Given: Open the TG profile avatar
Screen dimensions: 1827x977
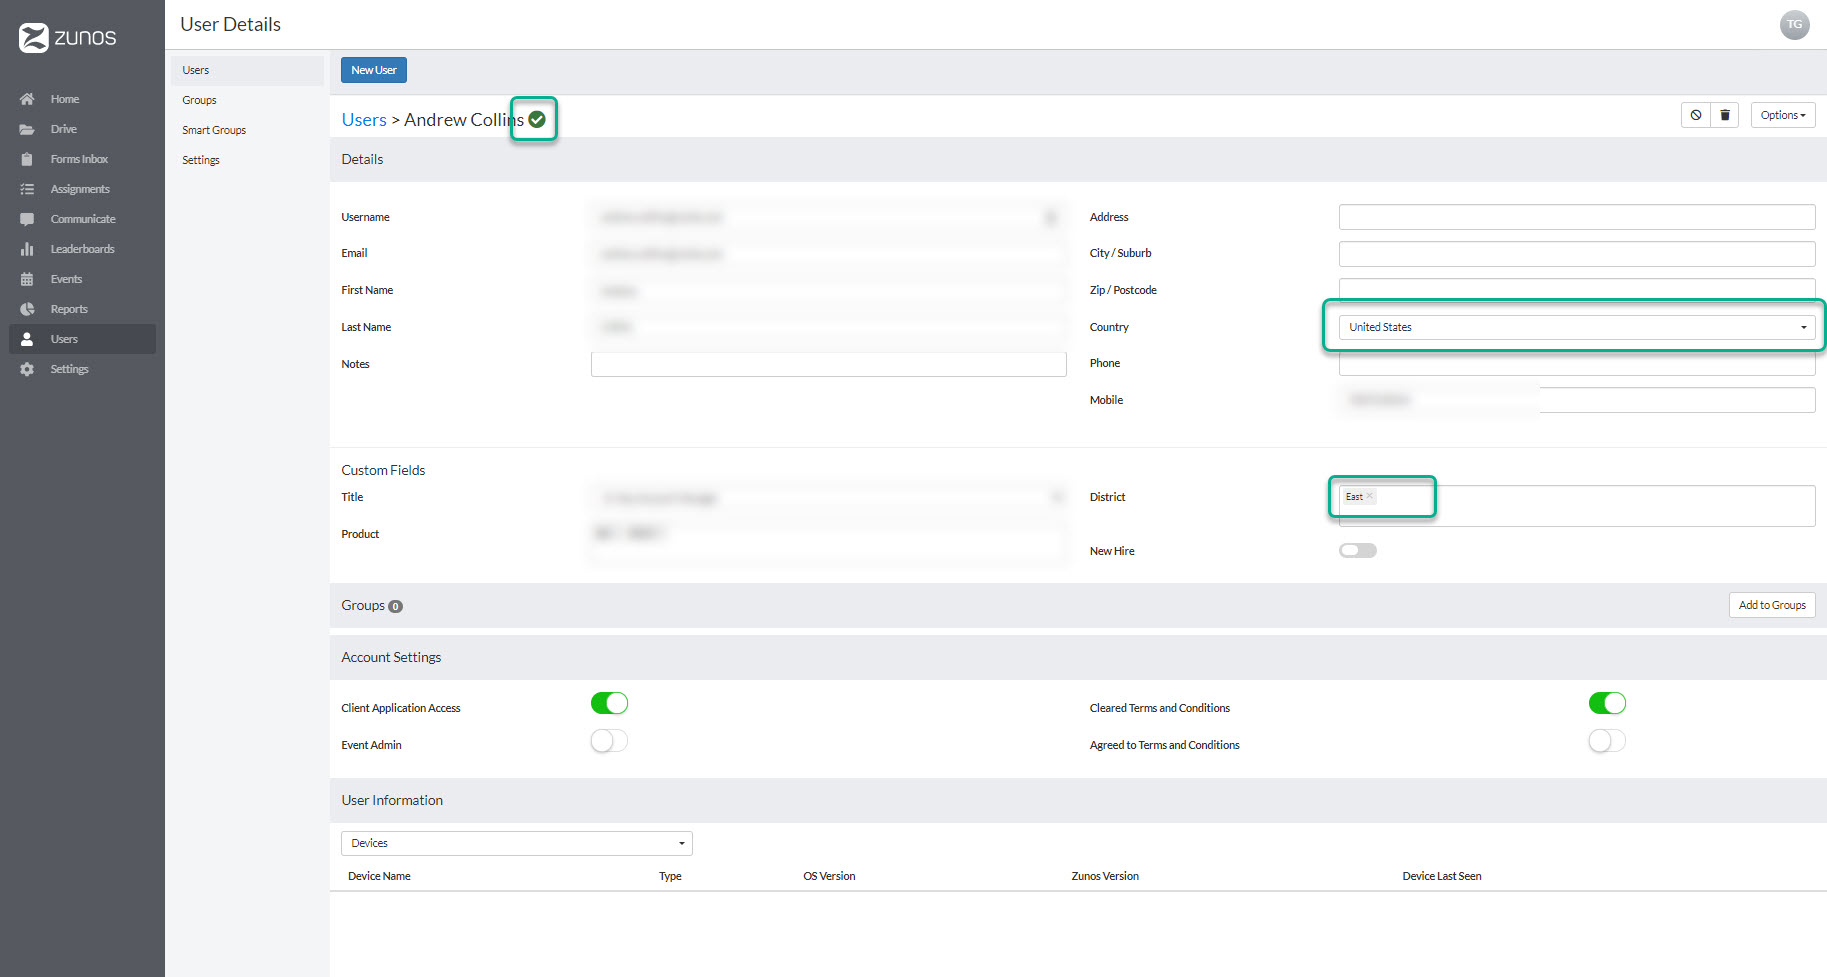Looking at the screenshot, I should click(1795, 25).
